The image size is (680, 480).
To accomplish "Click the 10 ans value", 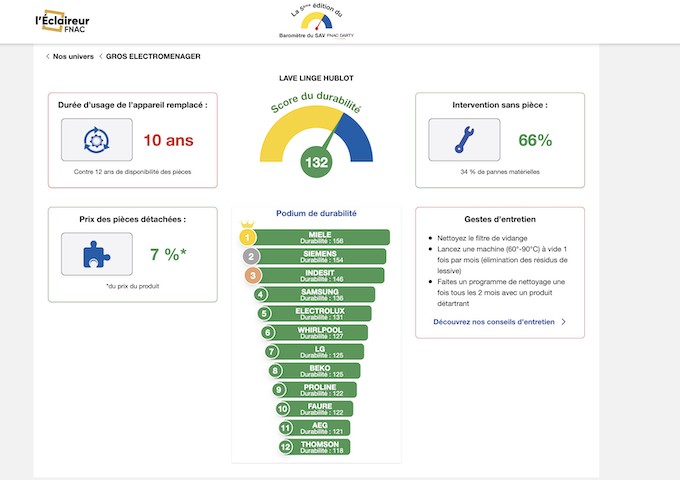I will pyautogui.click(x=168, y=140).
